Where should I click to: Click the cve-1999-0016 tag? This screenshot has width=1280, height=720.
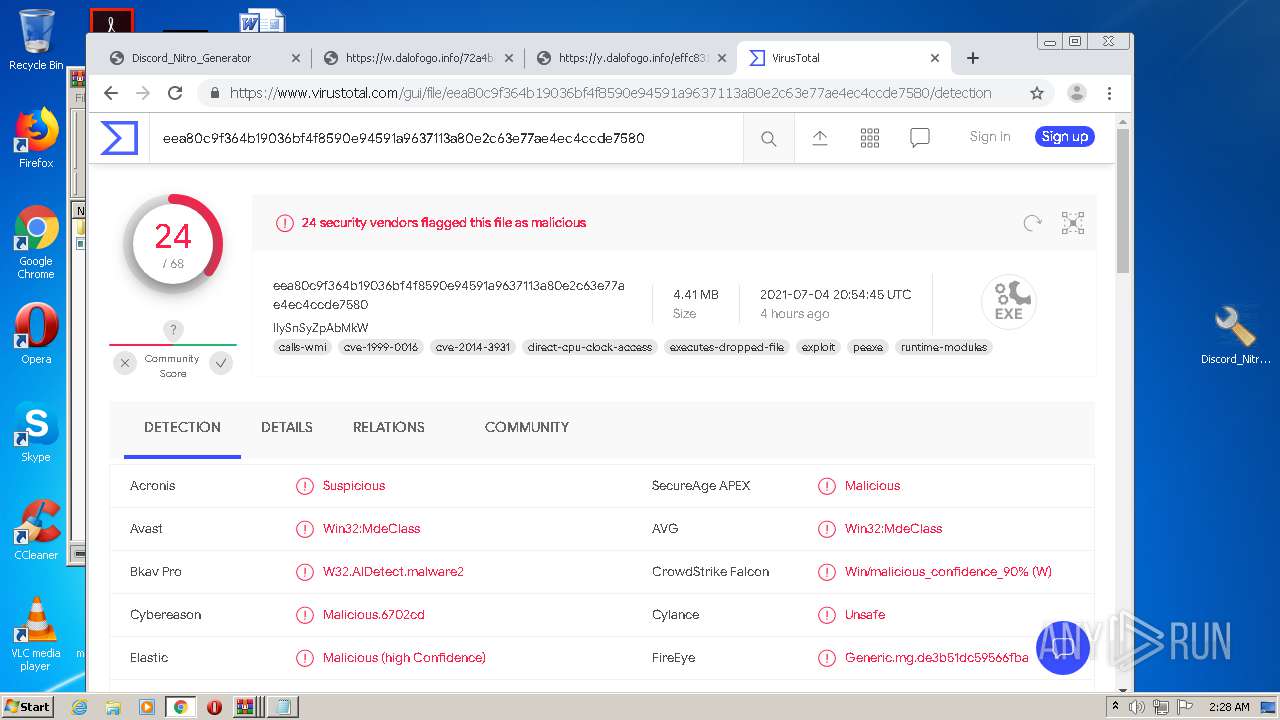pos(381,348)
